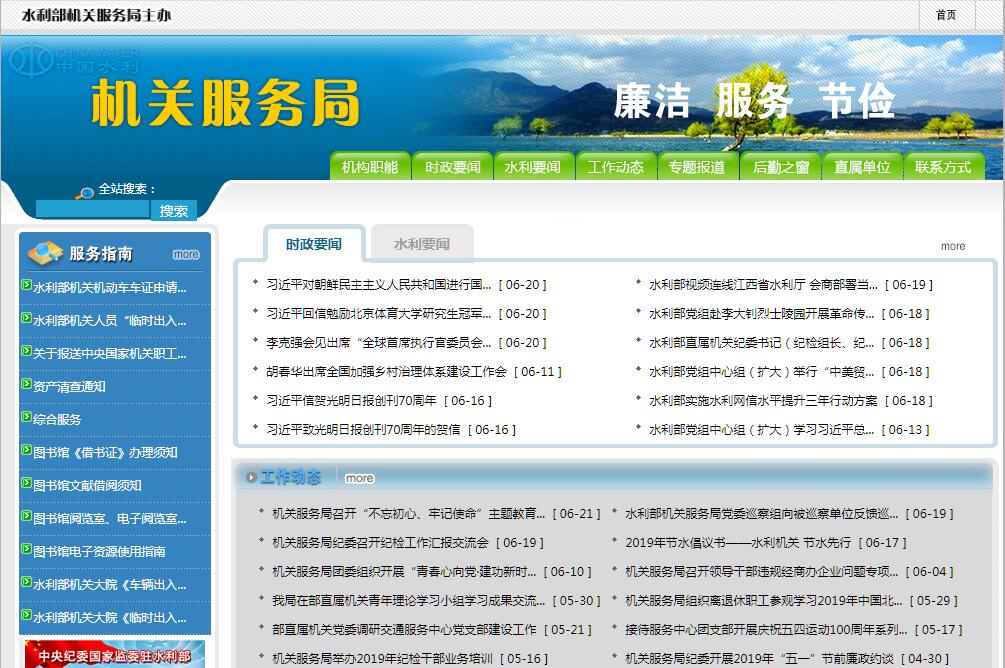Click the green arrow icon beside 综合服务
The width and height of the screenshot is (1005, 668).
click(x=26, y=418)
